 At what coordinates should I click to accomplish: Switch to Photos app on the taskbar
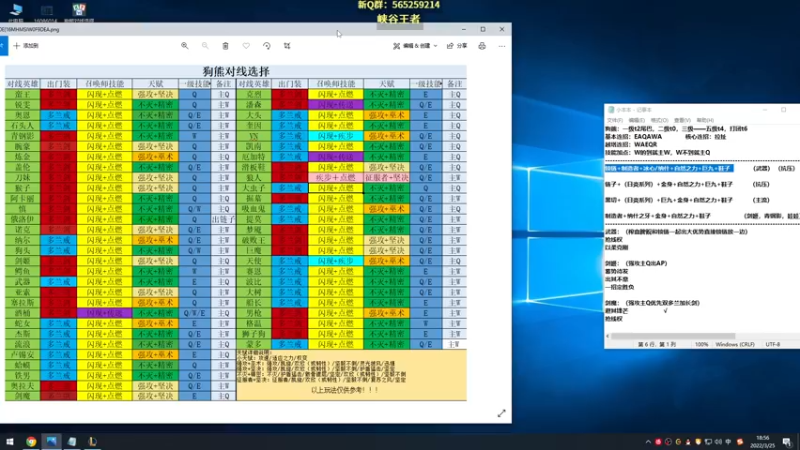pyautogui.click(x=52, y=441)
